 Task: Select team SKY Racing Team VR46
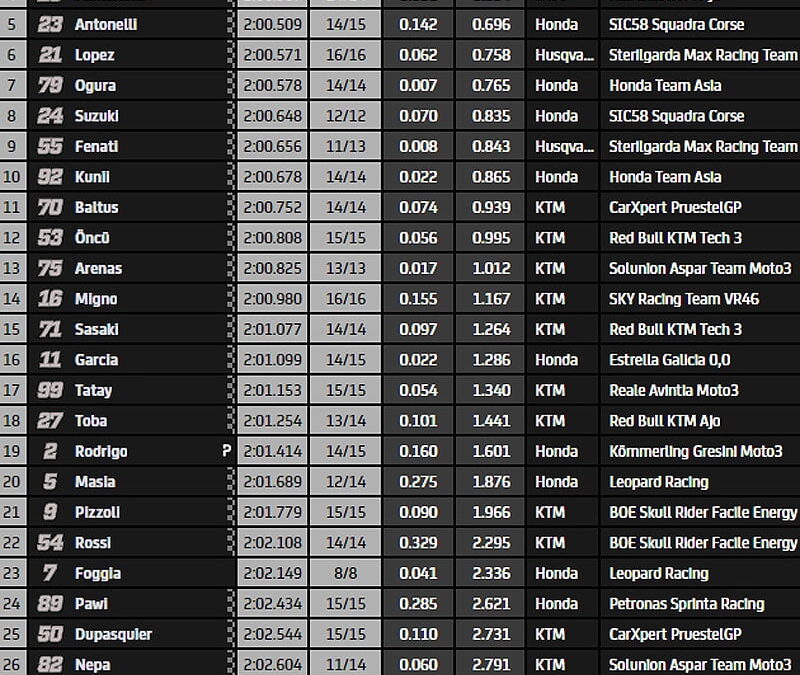[684, 298]
